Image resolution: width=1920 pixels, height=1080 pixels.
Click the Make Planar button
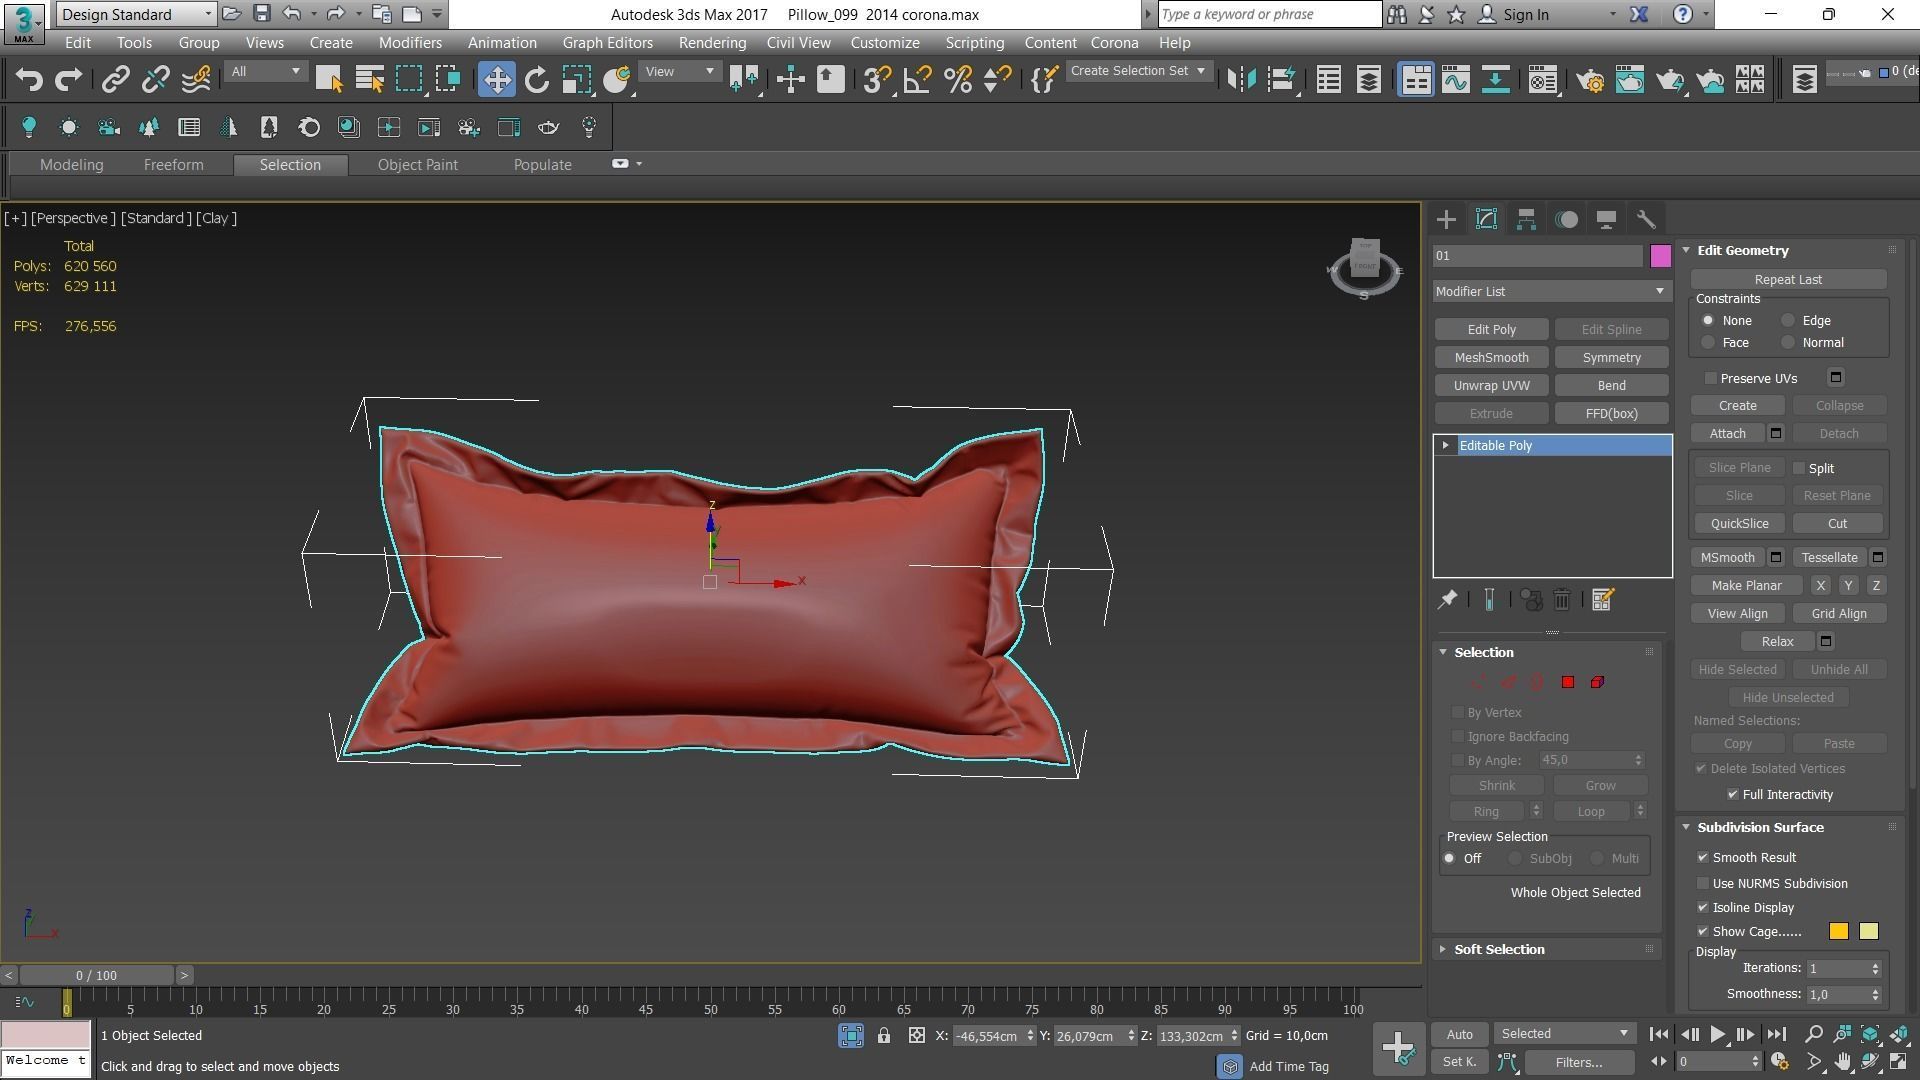(1746, 586)
